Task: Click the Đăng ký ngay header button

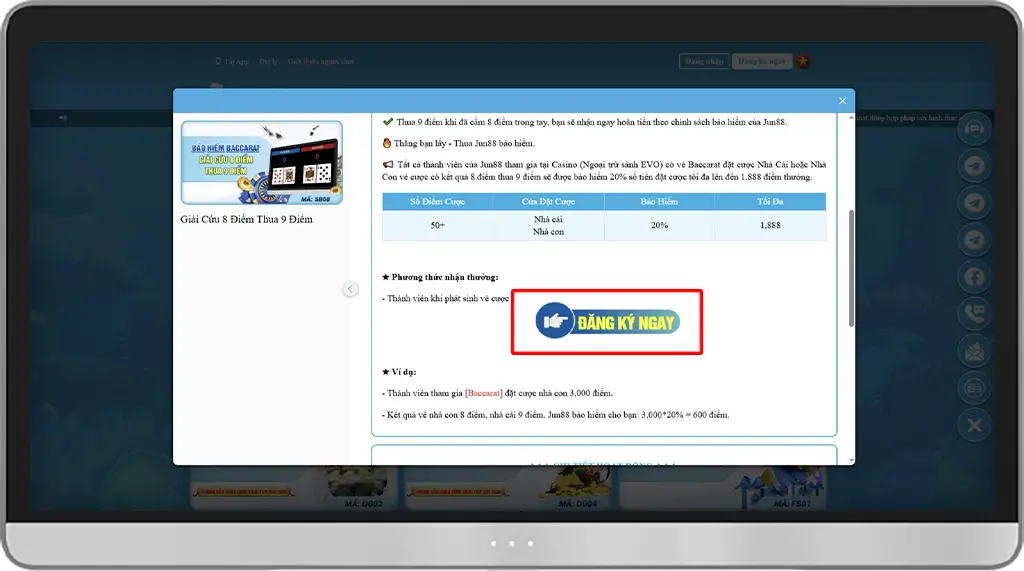Action: coord(761,61)
